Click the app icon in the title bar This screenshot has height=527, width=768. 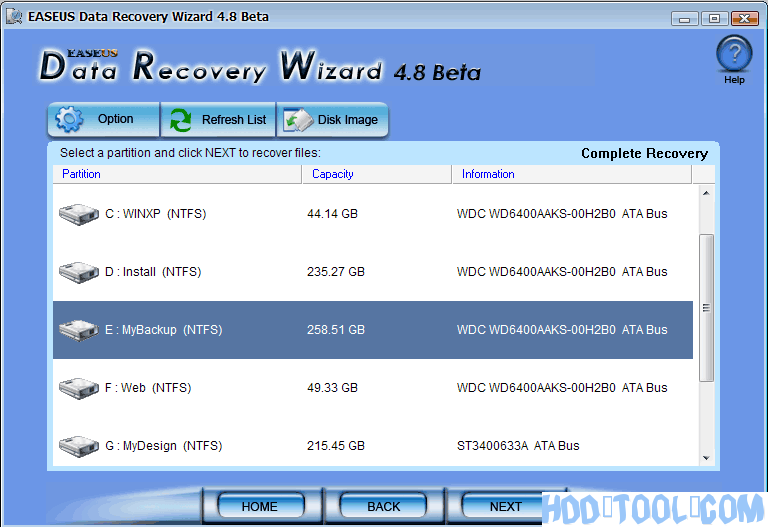coord(14,16)
